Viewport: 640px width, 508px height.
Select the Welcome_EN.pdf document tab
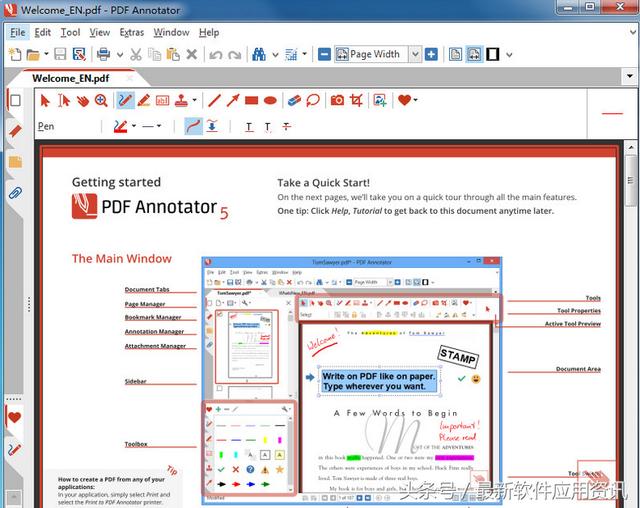(x=71, y=78)
